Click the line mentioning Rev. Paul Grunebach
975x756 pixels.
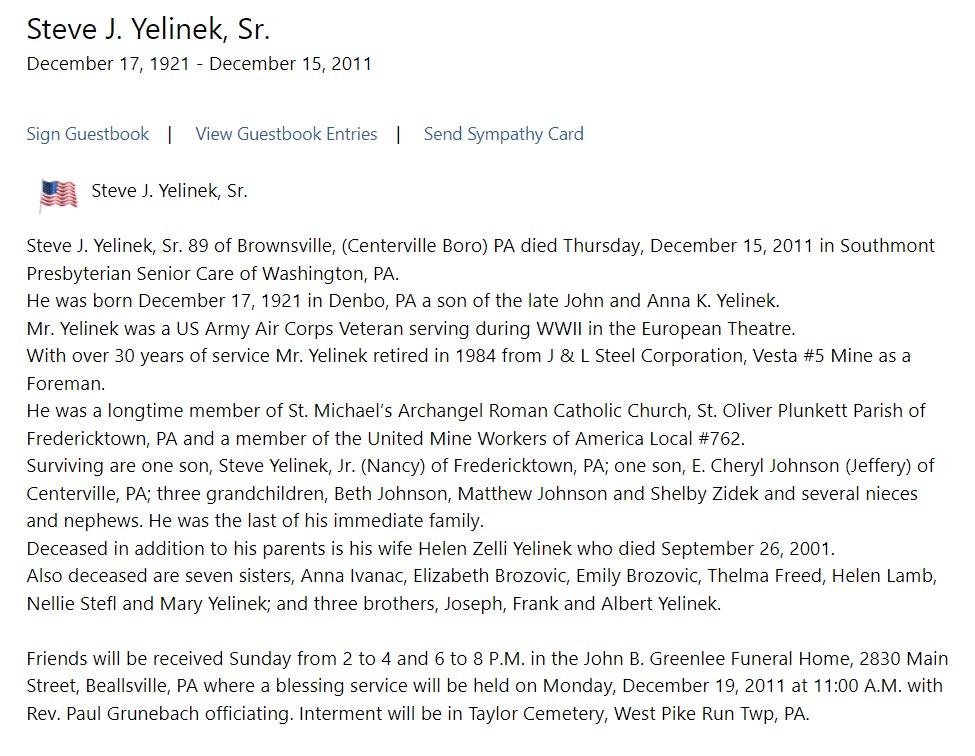[418, 714]
